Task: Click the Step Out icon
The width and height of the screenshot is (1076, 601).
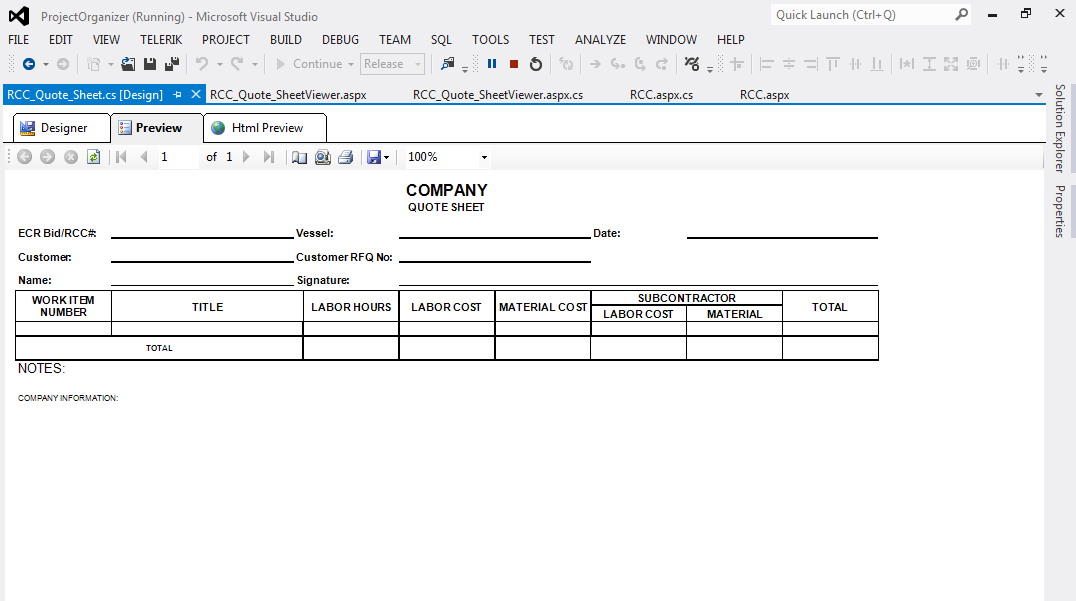Action: coord(662,64)
